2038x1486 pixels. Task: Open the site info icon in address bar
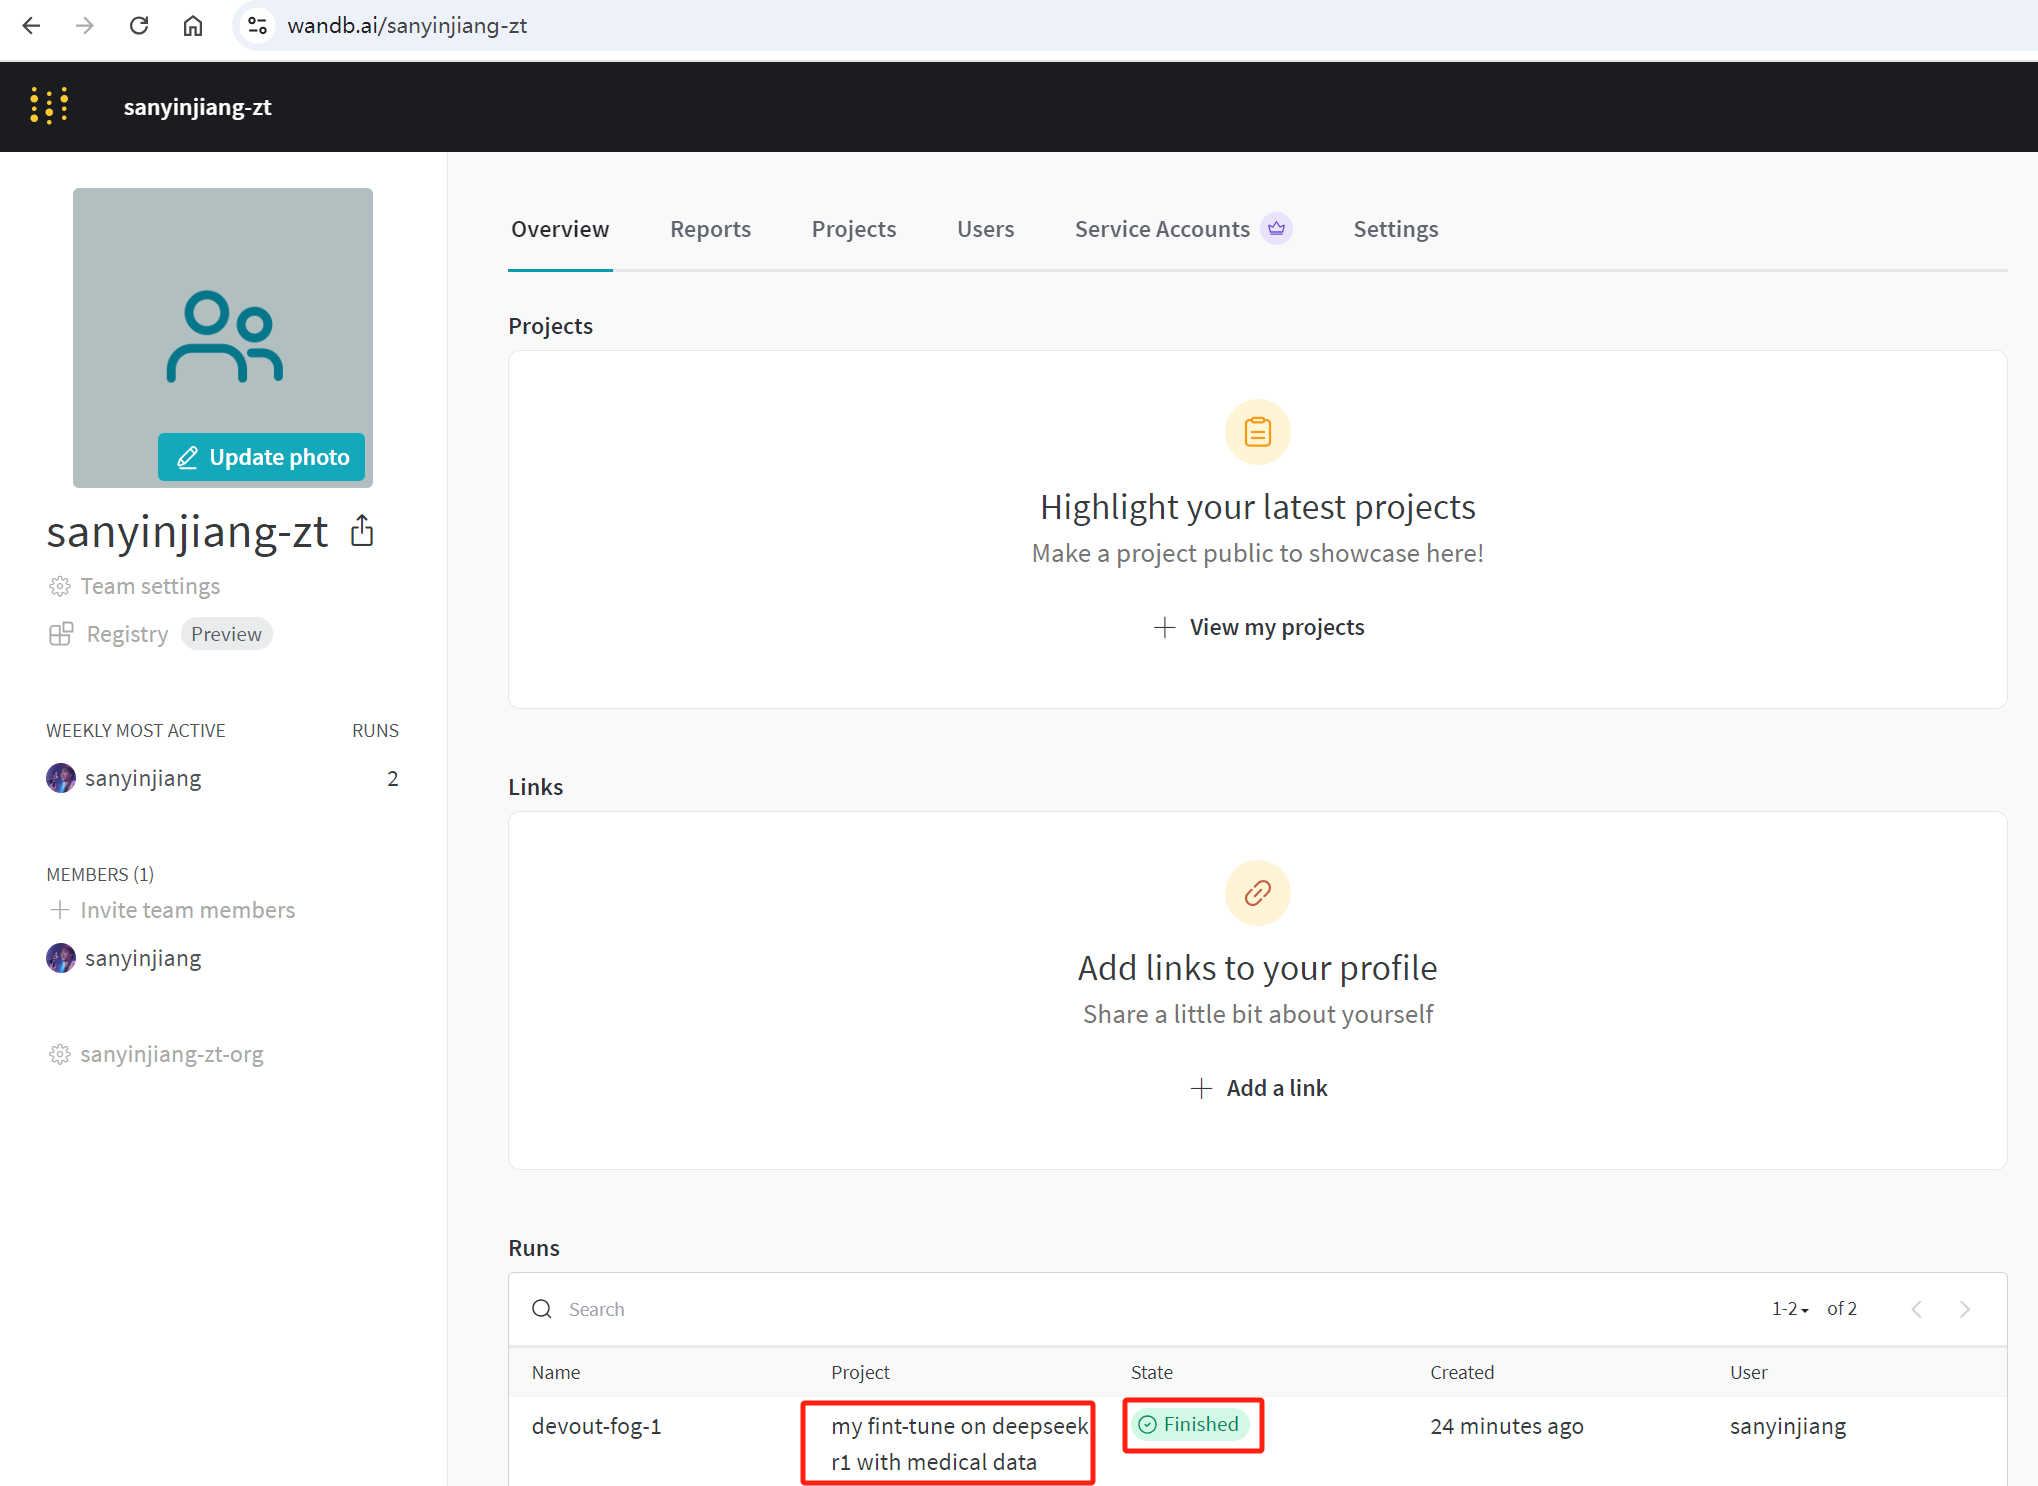(x=257, y=26)
